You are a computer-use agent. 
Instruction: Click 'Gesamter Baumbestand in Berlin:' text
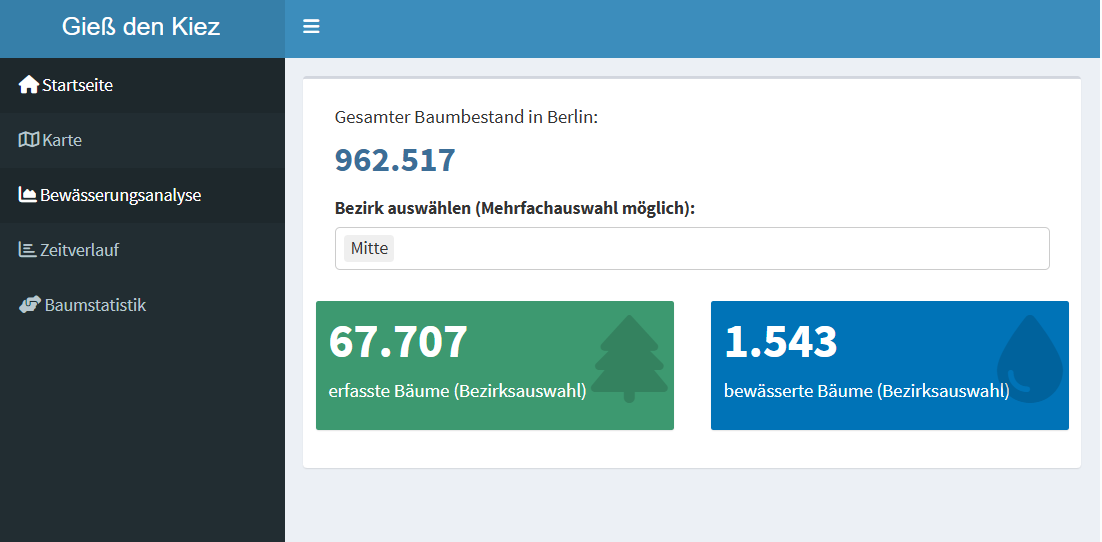pos(467,117)
